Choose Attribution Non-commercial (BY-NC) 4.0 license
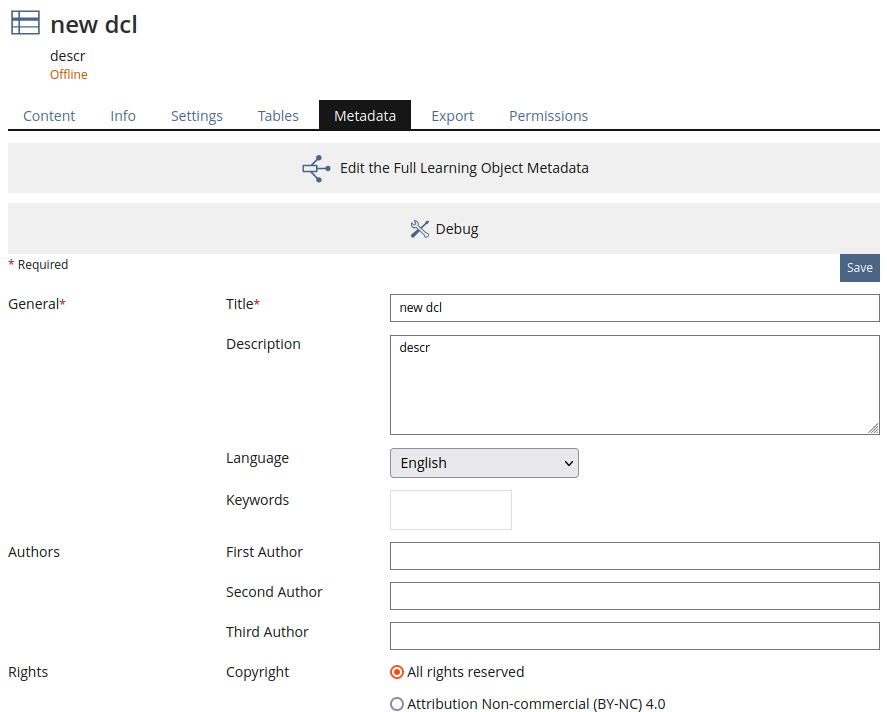 tap(397, 704)
